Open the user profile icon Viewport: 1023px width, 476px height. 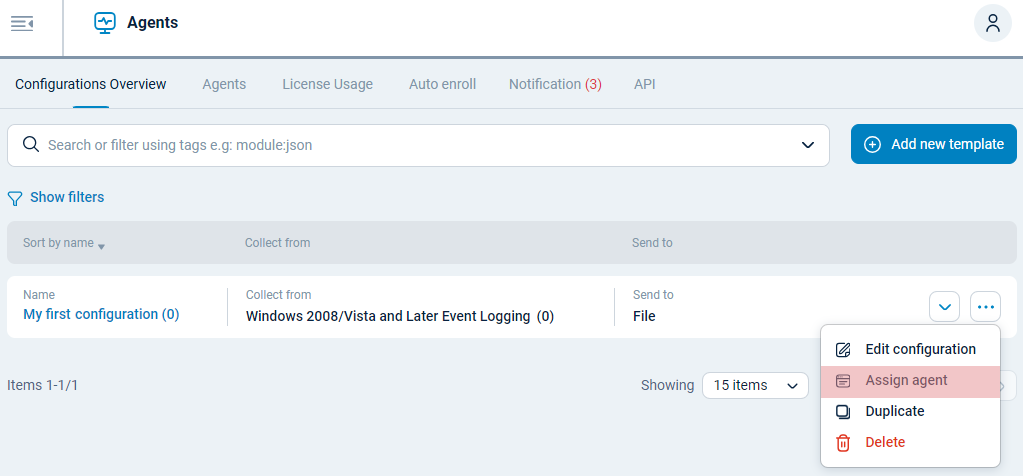(992, 23)
